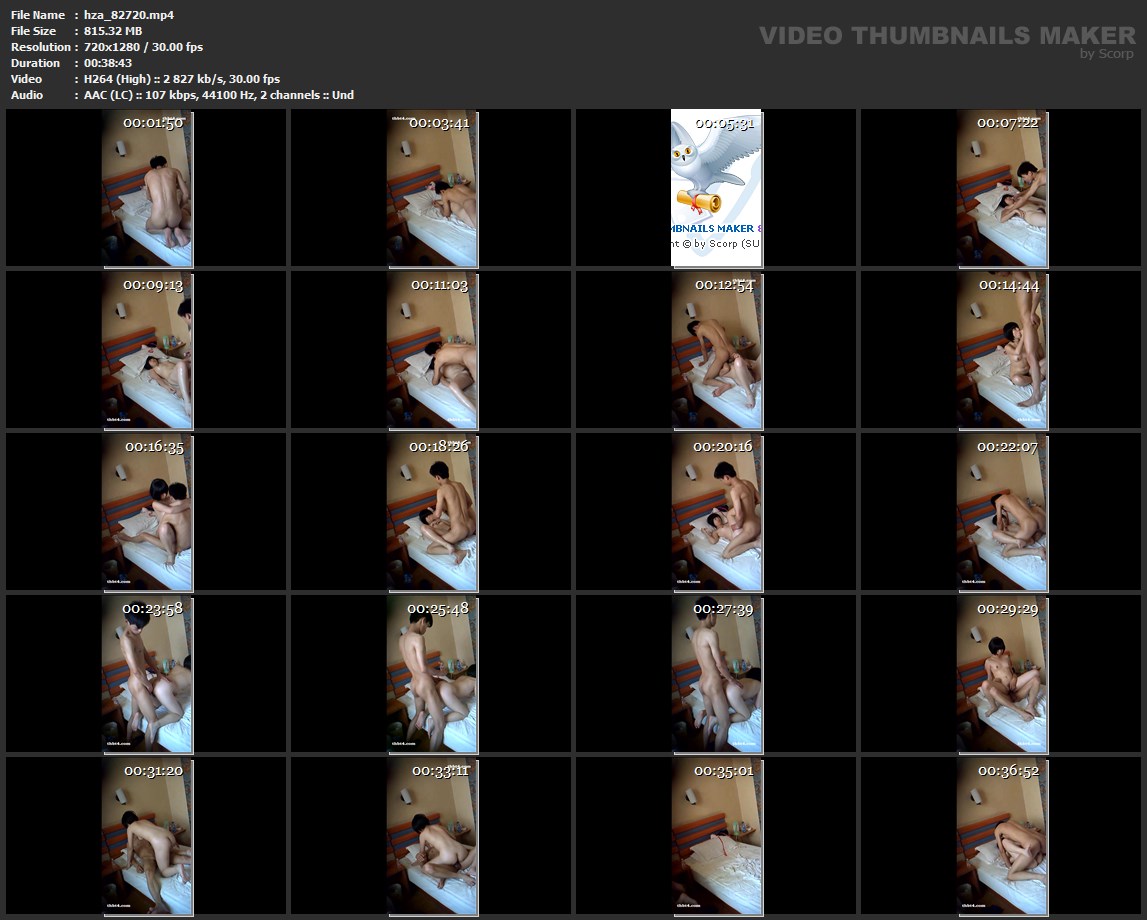This screenshot has width=1147, height=920.
Task: Select the frame marked 00:03:41
Action: coord(431,188)
